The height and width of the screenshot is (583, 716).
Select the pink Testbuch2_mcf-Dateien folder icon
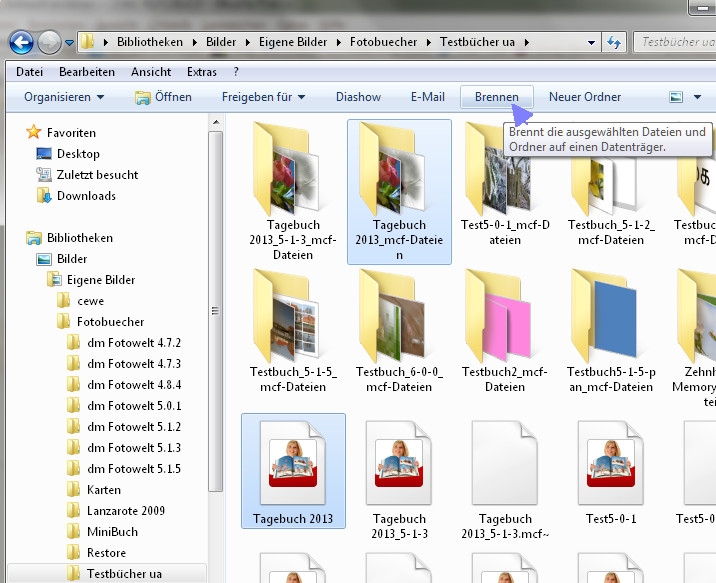click(x=498, y=316)
